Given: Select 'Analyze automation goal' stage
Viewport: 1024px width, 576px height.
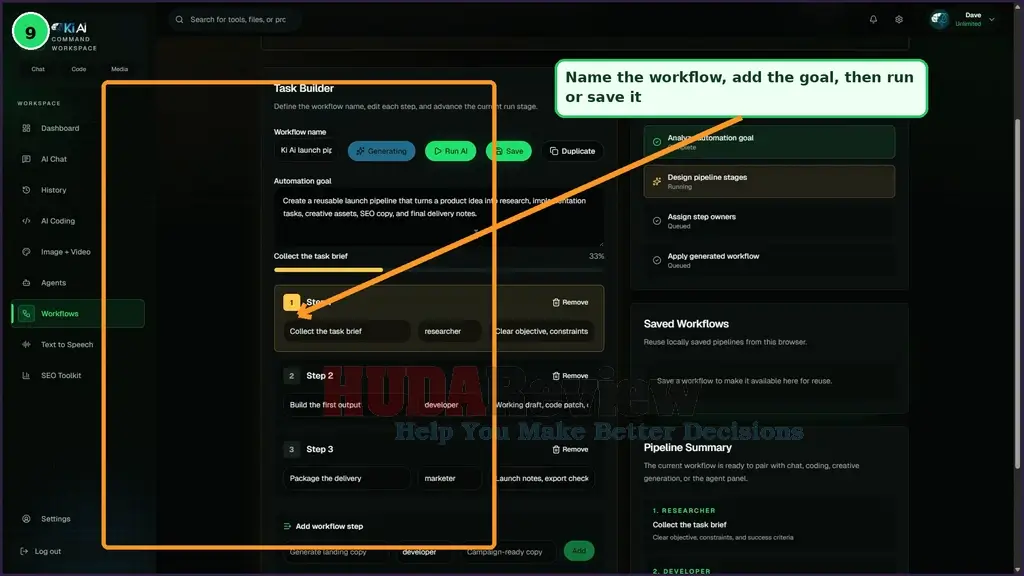Looking at the screenshot, I should [769, 142].
